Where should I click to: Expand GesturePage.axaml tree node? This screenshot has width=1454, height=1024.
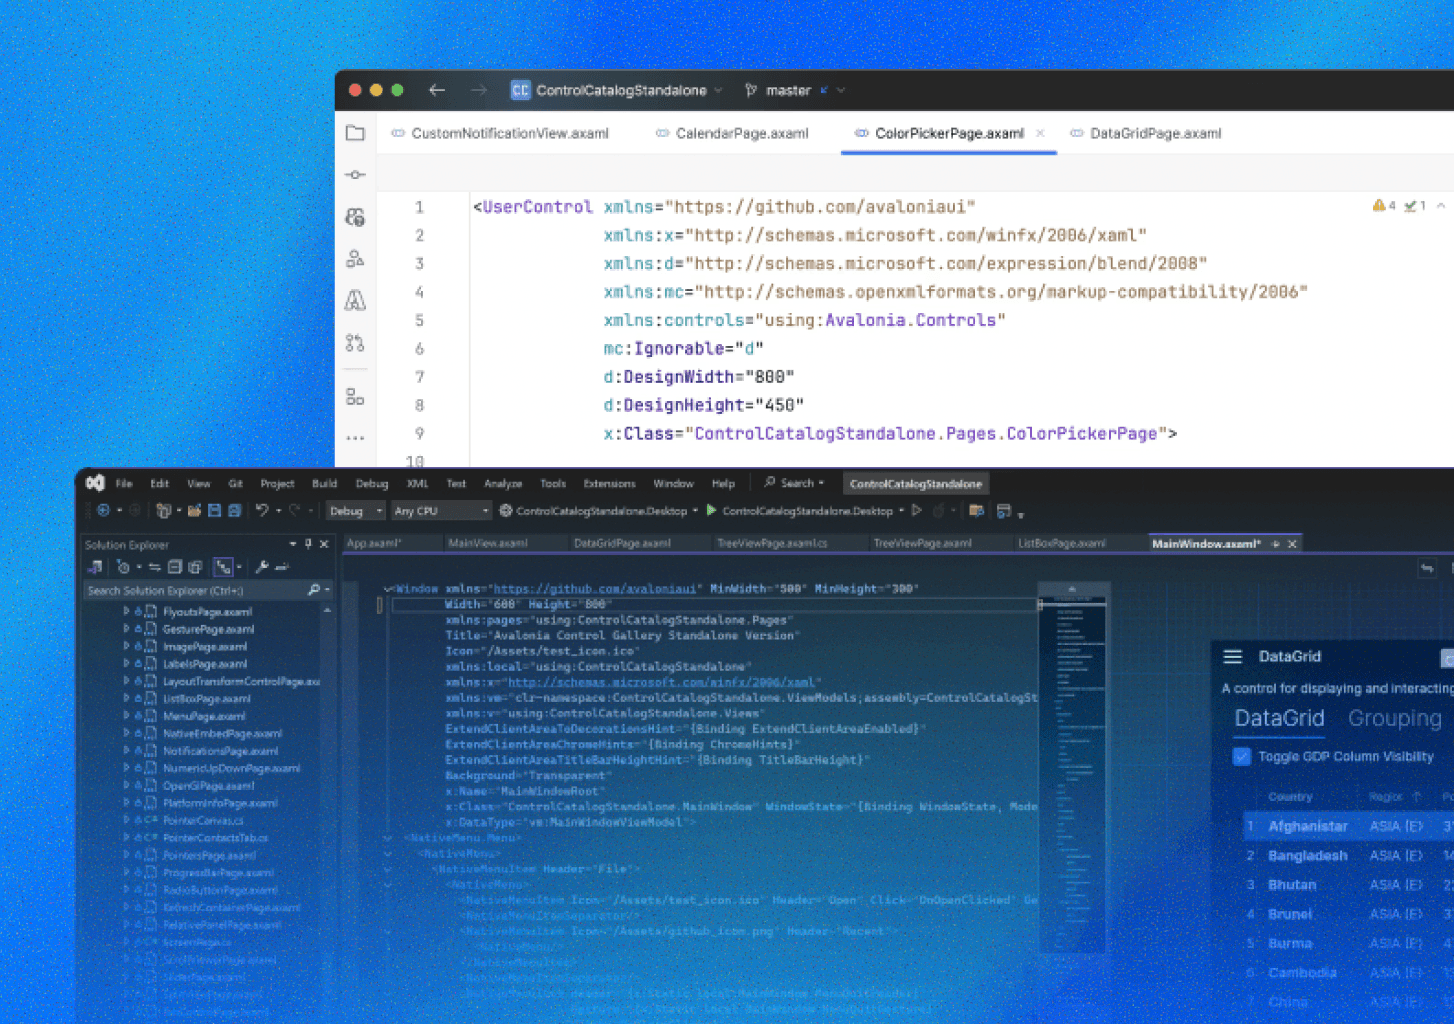126,629
